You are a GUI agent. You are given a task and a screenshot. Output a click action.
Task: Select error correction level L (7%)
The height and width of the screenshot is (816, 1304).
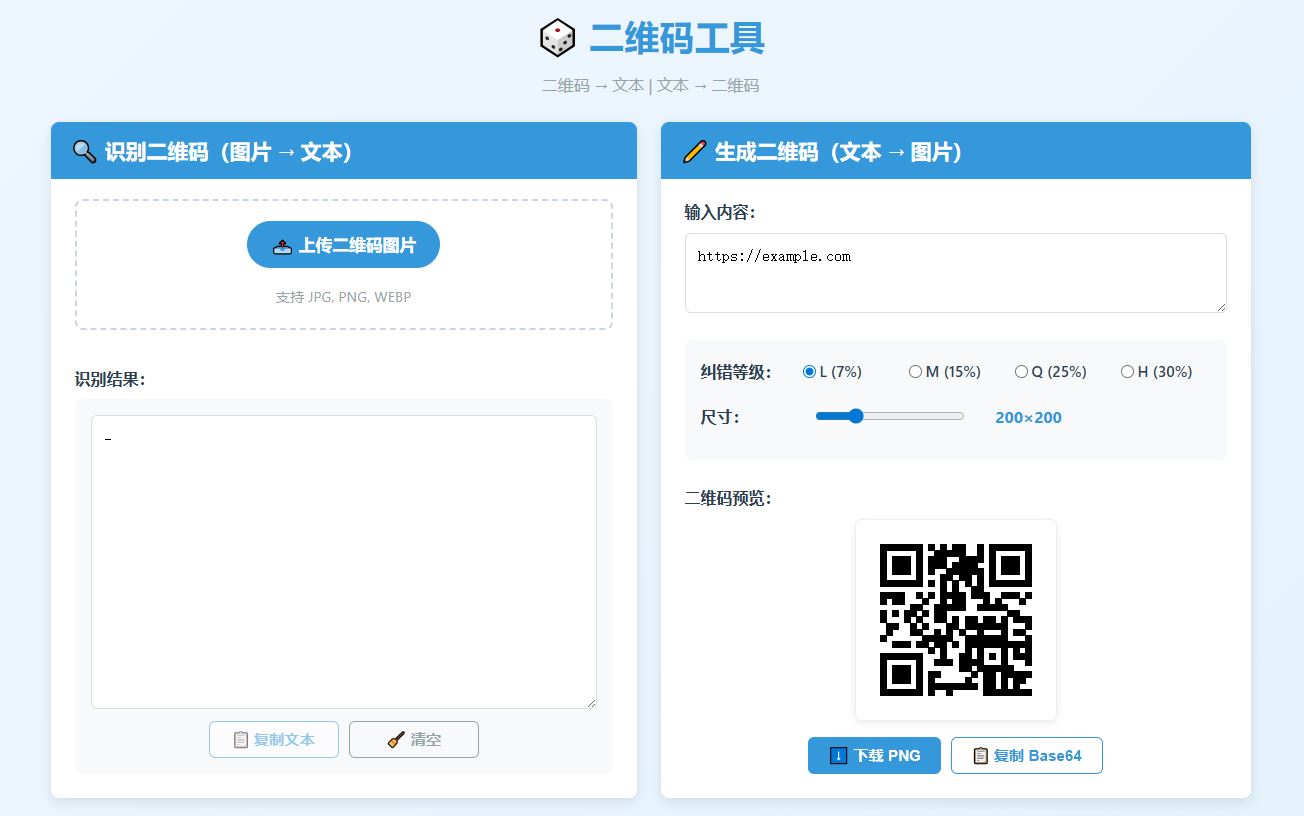point(809,372)
